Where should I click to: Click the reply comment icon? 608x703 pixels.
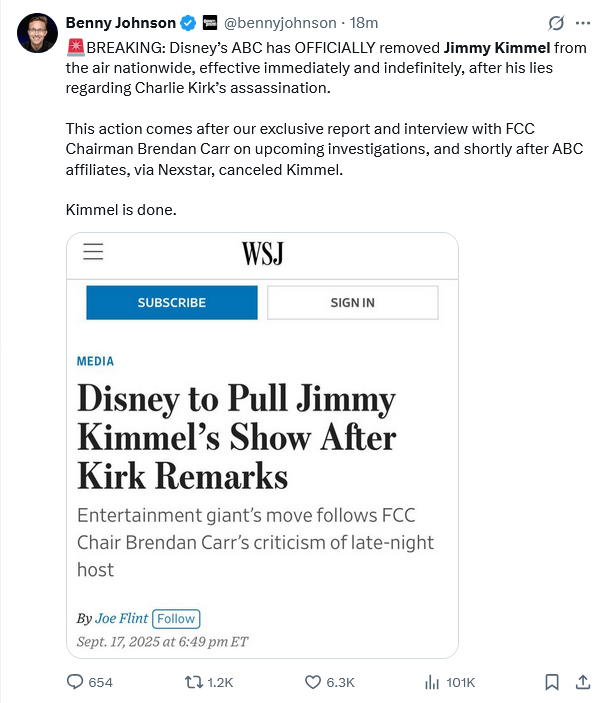[x=75, y=682]
